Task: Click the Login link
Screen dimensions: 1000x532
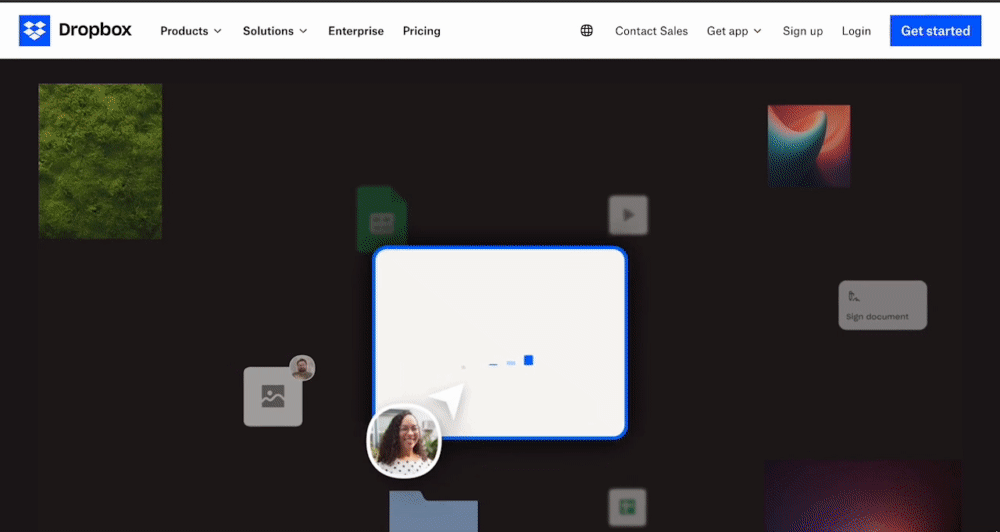Action: pos(856,31)
